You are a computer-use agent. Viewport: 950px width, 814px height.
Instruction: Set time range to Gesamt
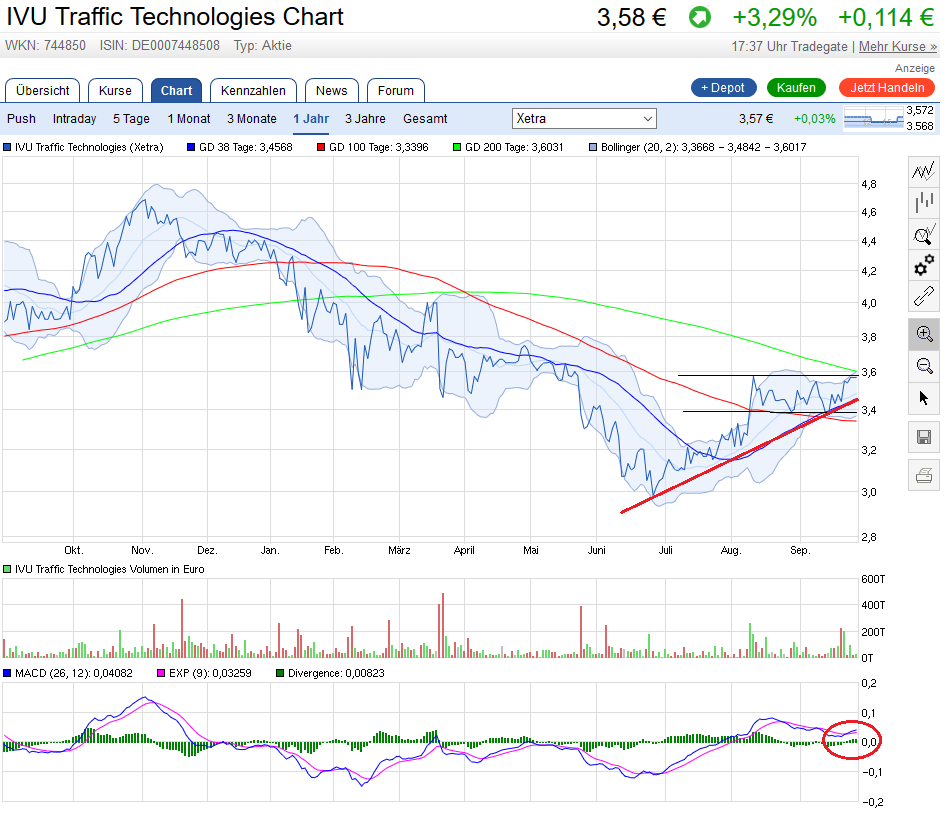click(x=425, y=118)
